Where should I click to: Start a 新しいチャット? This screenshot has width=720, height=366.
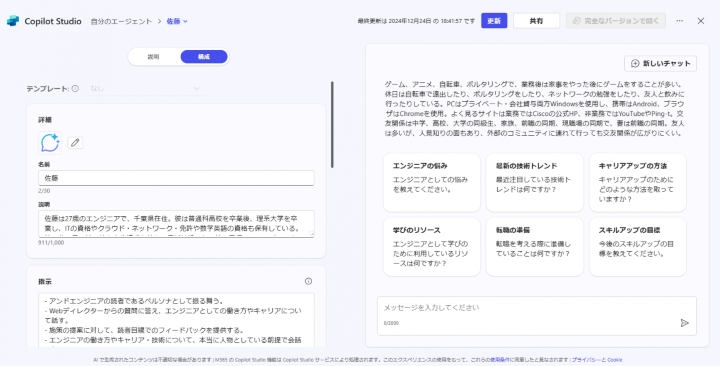[x=660, y=64]
